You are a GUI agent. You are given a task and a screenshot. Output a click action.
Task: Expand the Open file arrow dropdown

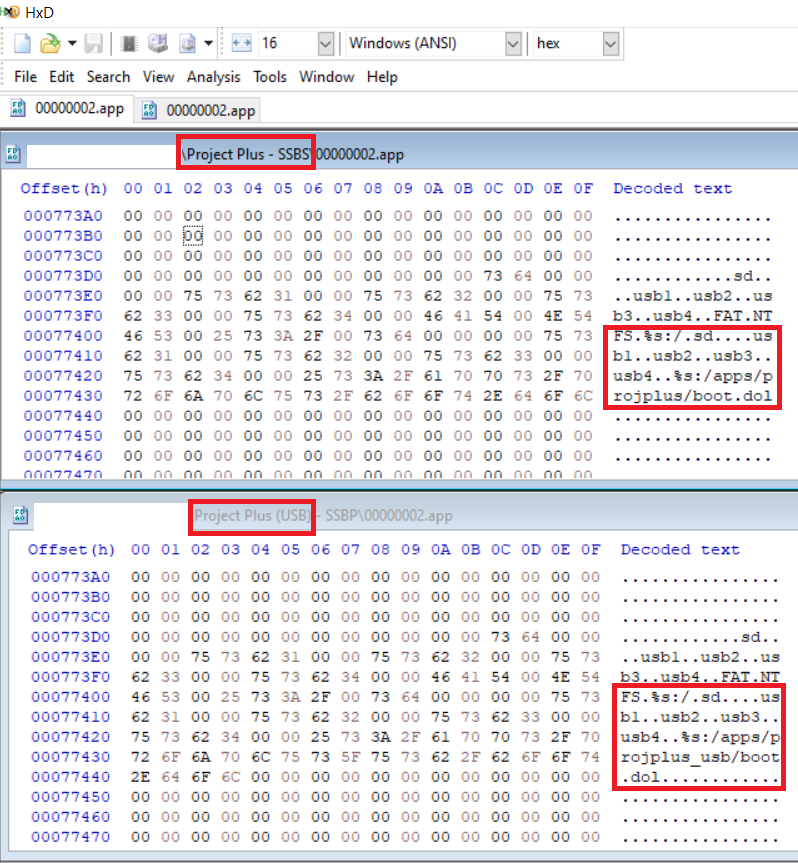(72, 43)
